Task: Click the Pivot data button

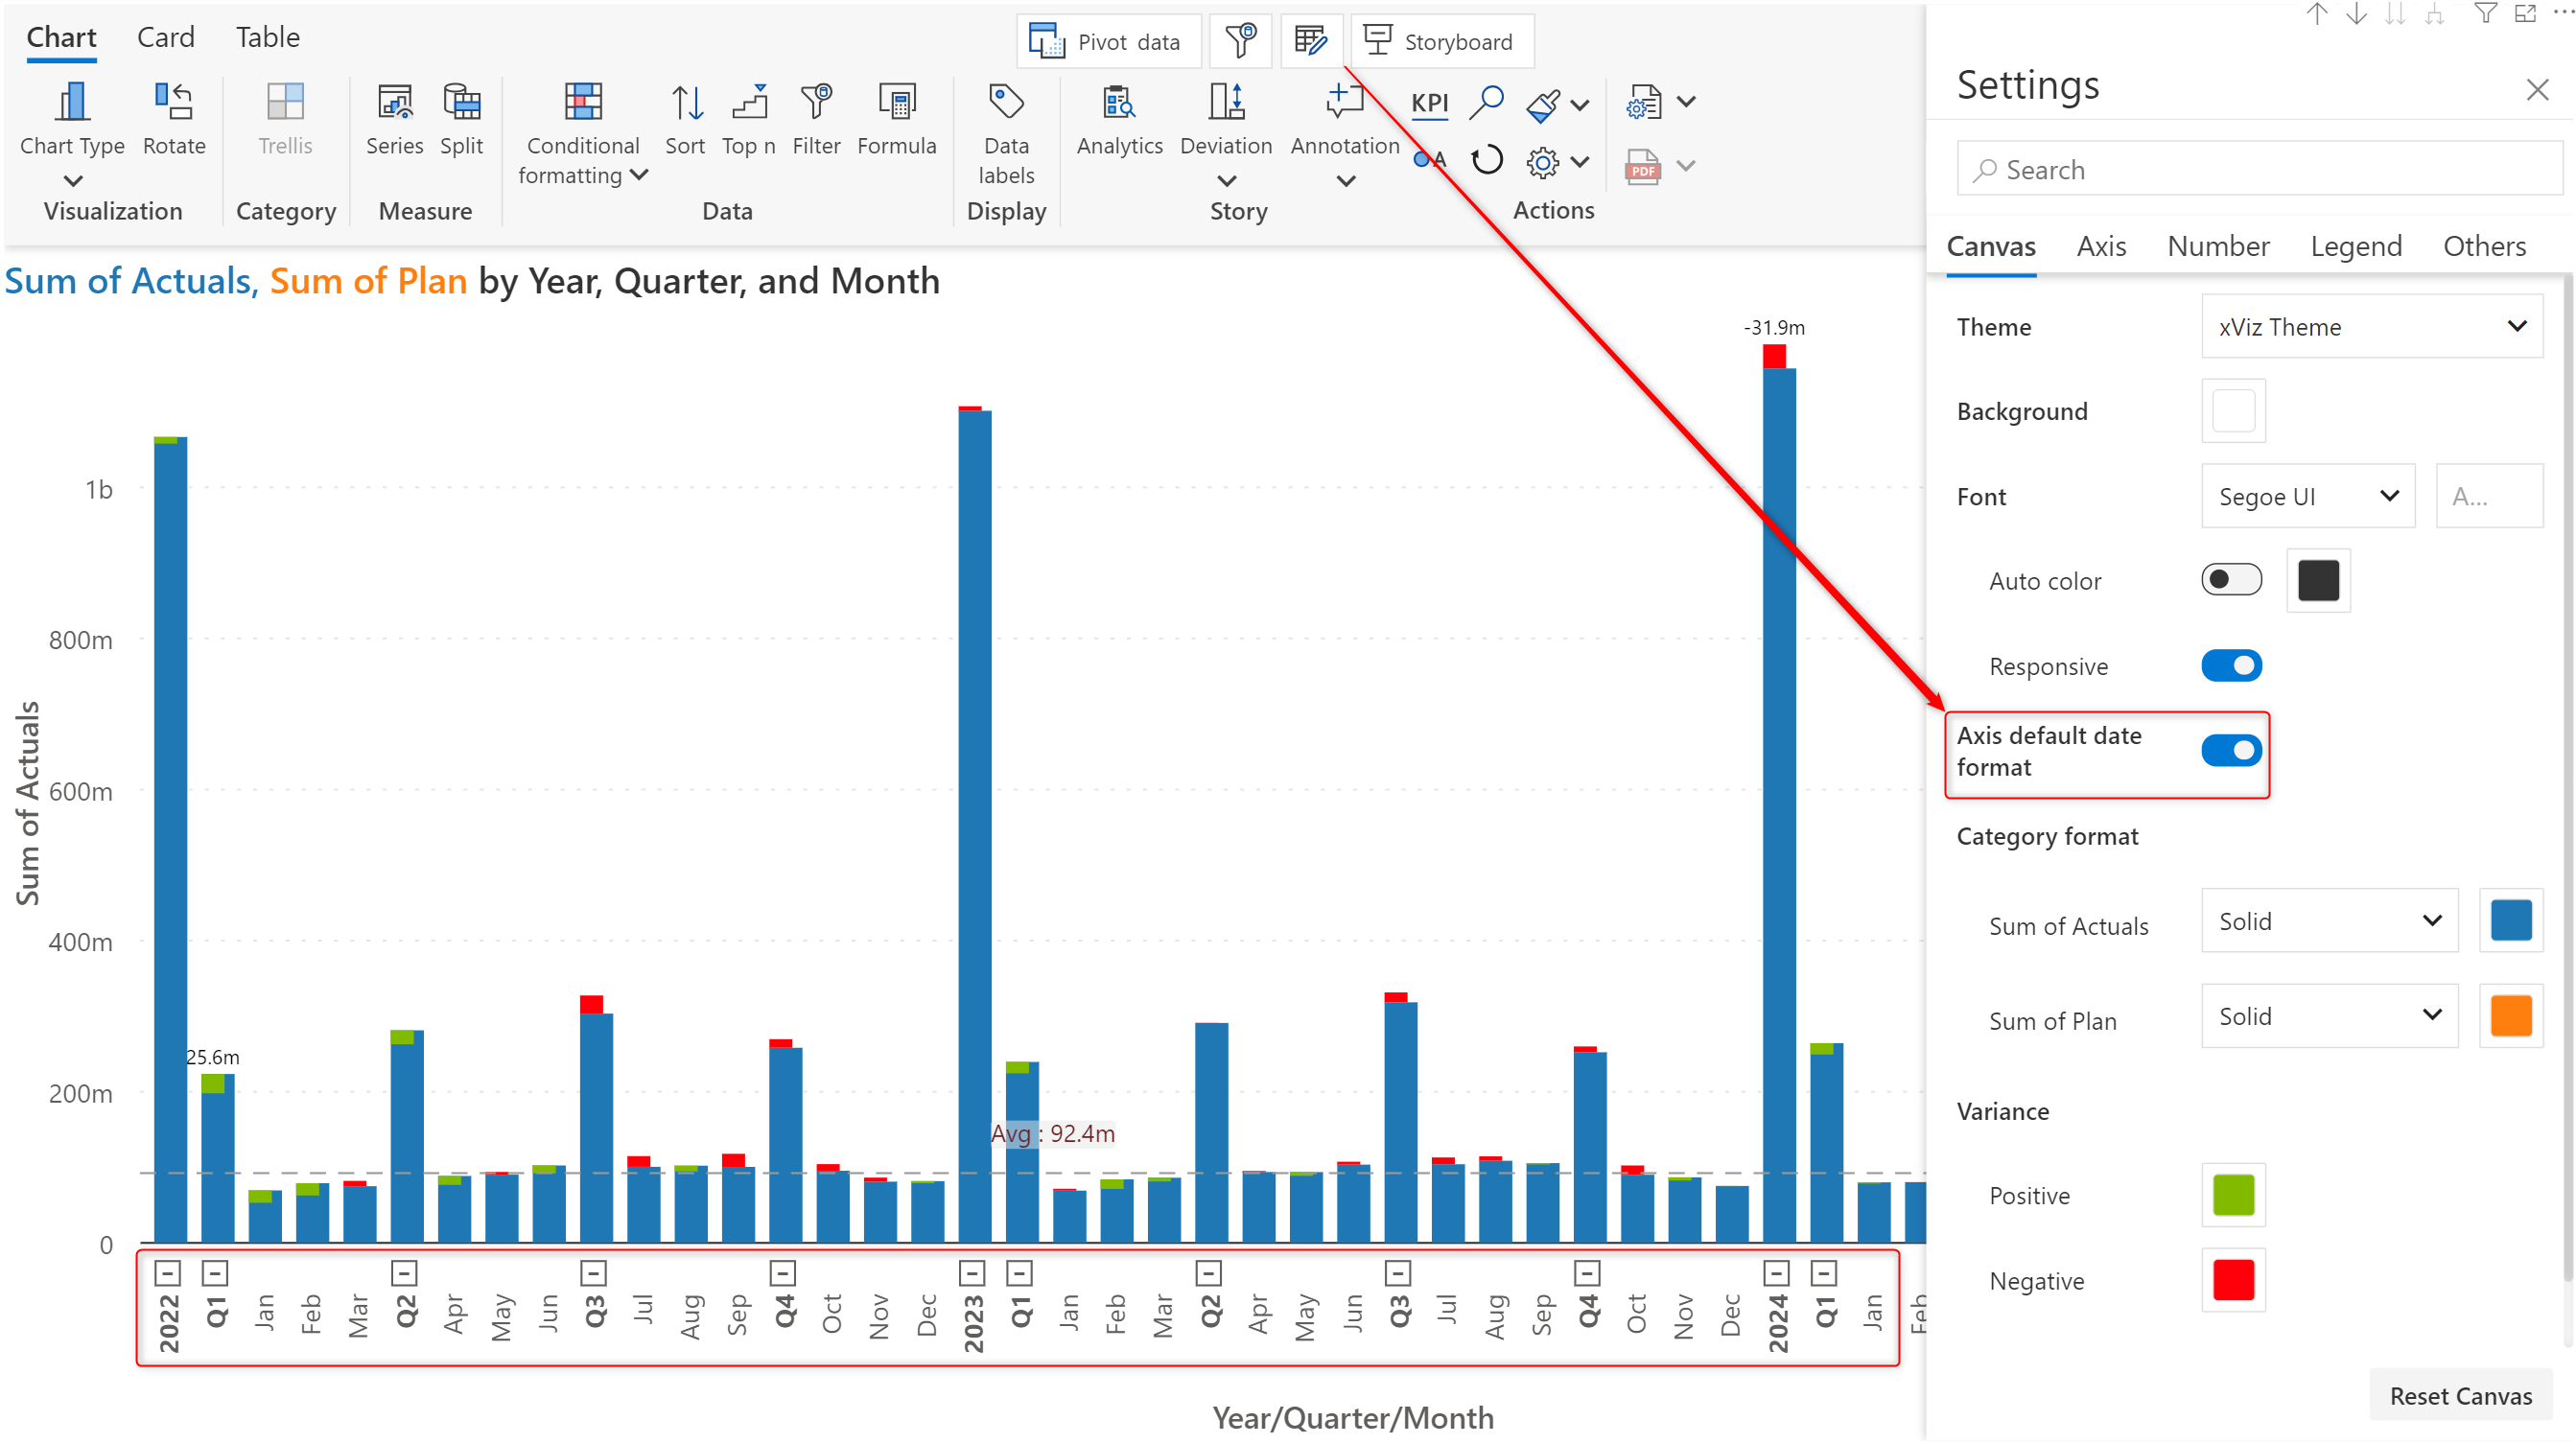Action: point(1108,41)
